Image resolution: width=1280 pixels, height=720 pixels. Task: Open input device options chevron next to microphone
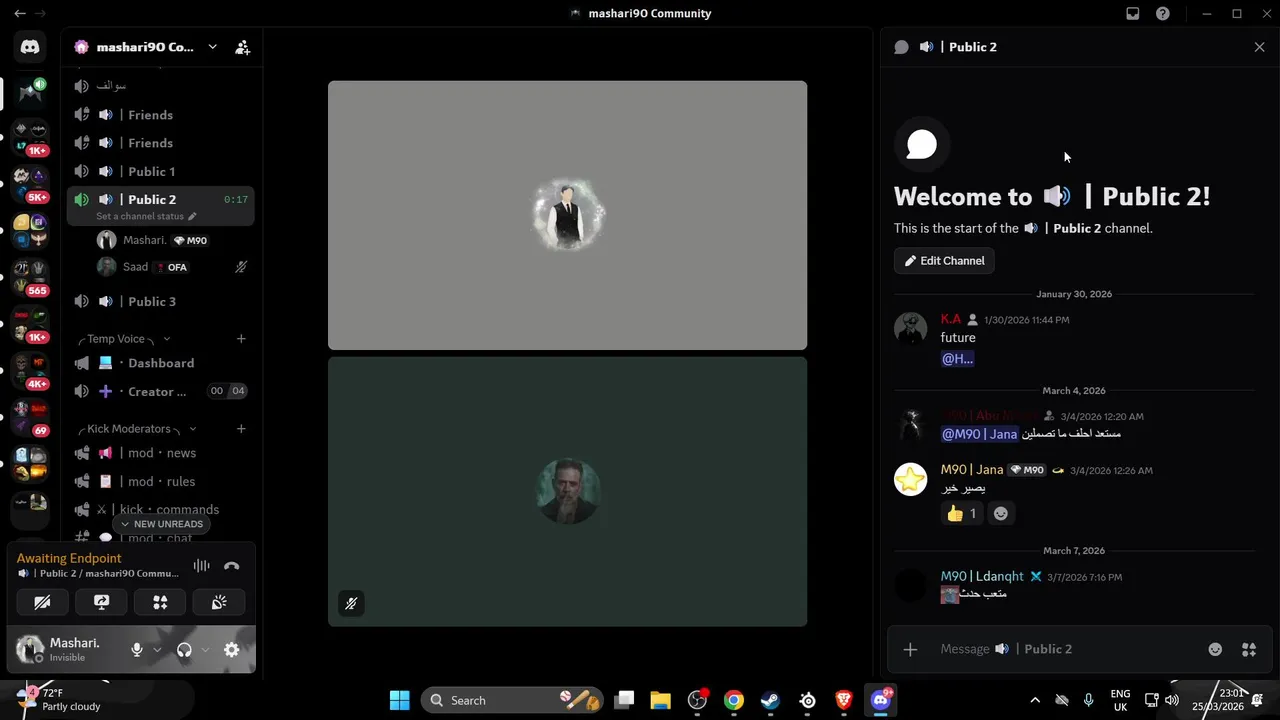pyautogui.click(x=157, y=650)
